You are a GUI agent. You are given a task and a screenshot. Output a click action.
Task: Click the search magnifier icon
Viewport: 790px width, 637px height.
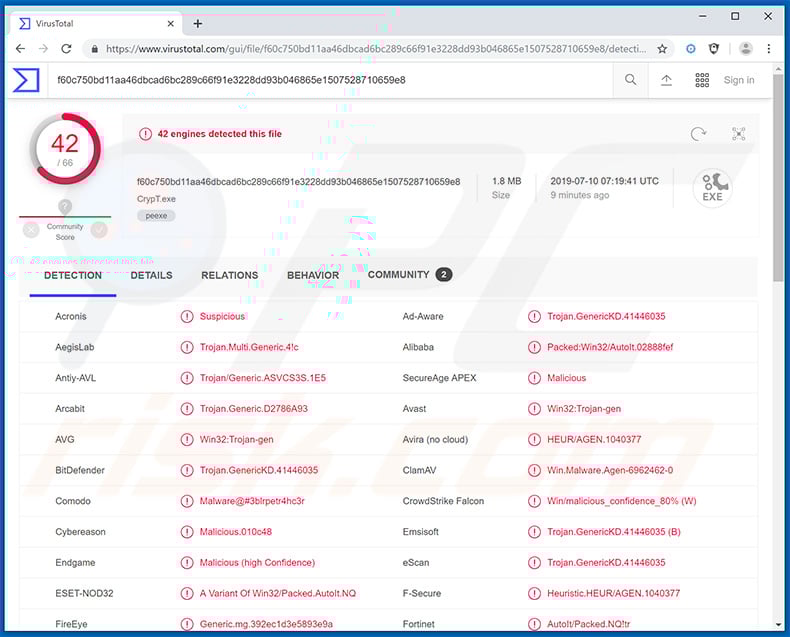[x=630, y=80]
